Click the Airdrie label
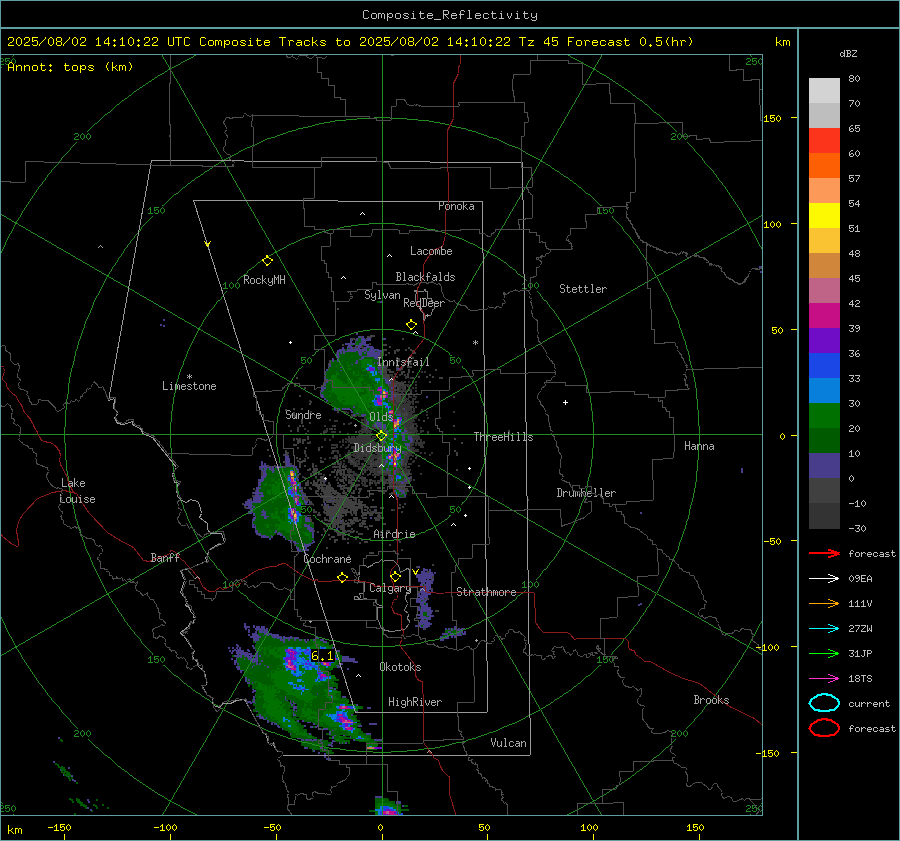Image resolution: width=900 pixels, height=841 pixels. [x=394, y=534]
